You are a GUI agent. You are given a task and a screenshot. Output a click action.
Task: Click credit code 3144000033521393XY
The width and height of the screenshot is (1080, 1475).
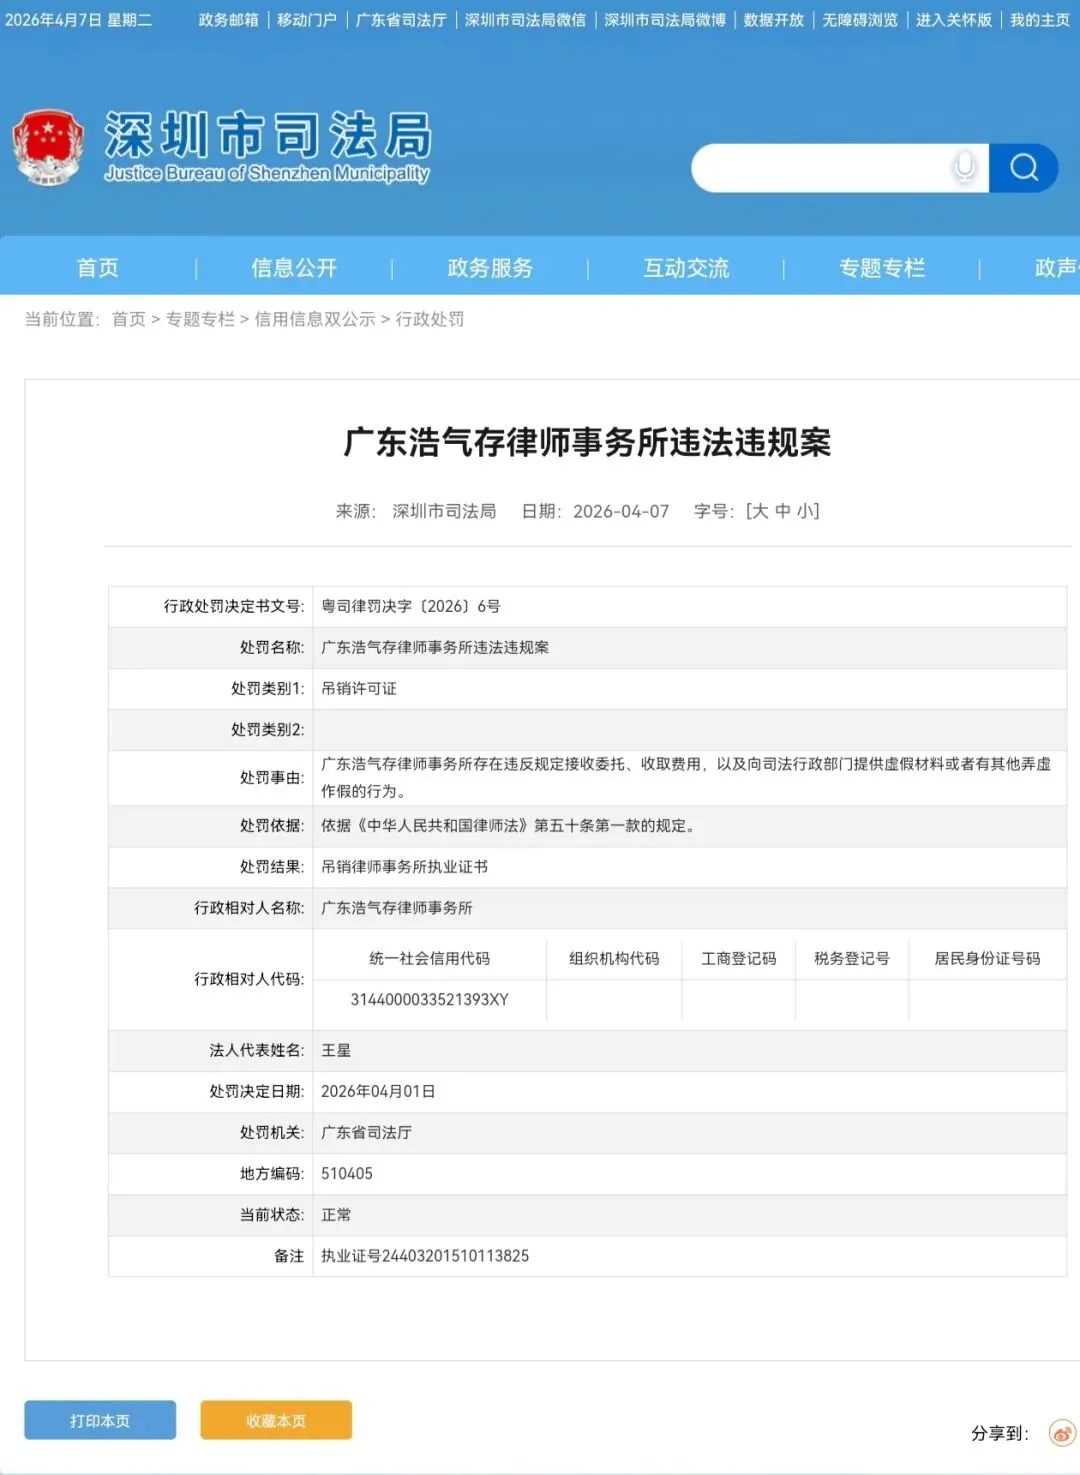click(430, 999)
